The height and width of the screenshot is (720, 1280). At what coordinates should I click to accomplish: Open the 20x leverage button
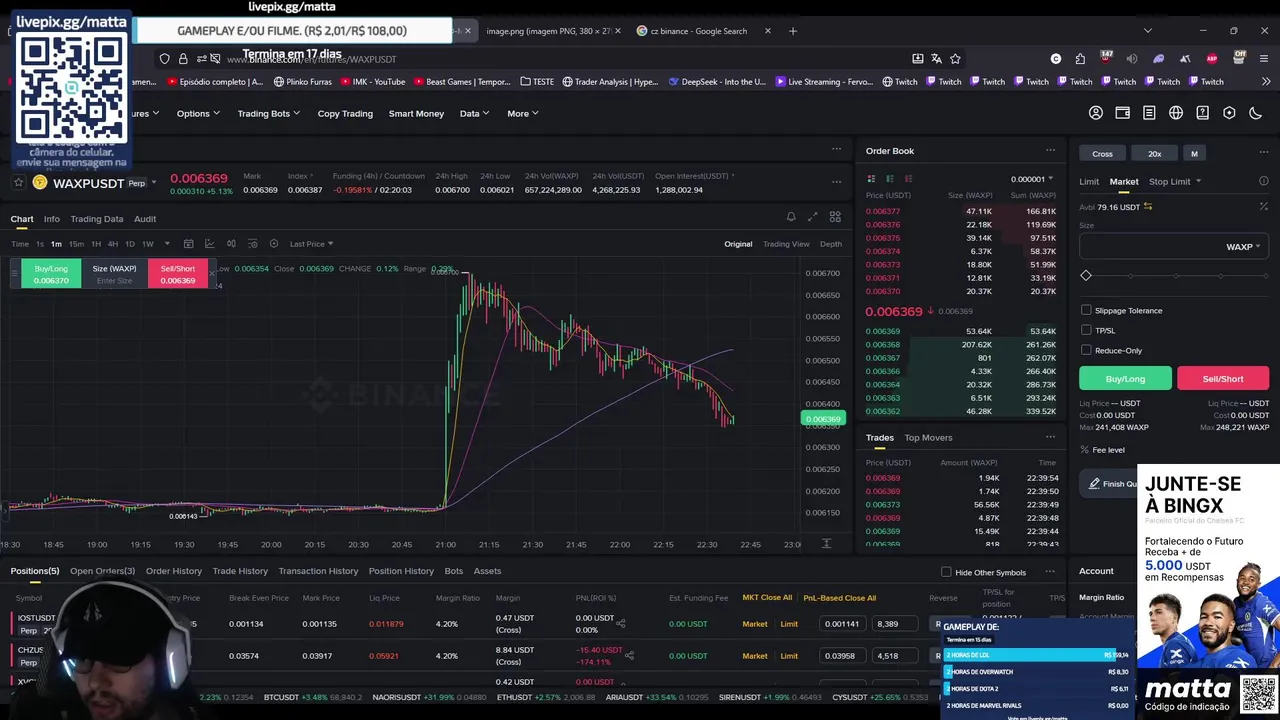coord(1154,153)
